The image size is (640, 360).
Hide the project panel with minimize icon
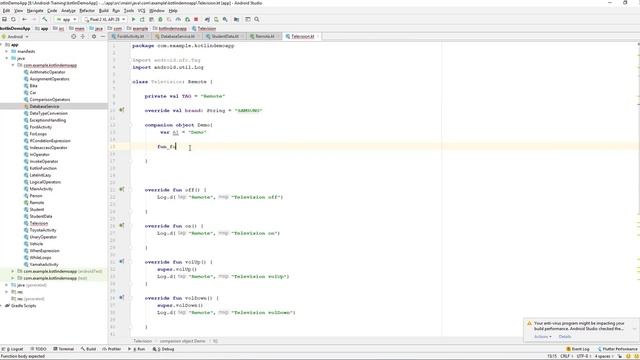[x=103, y=36]
